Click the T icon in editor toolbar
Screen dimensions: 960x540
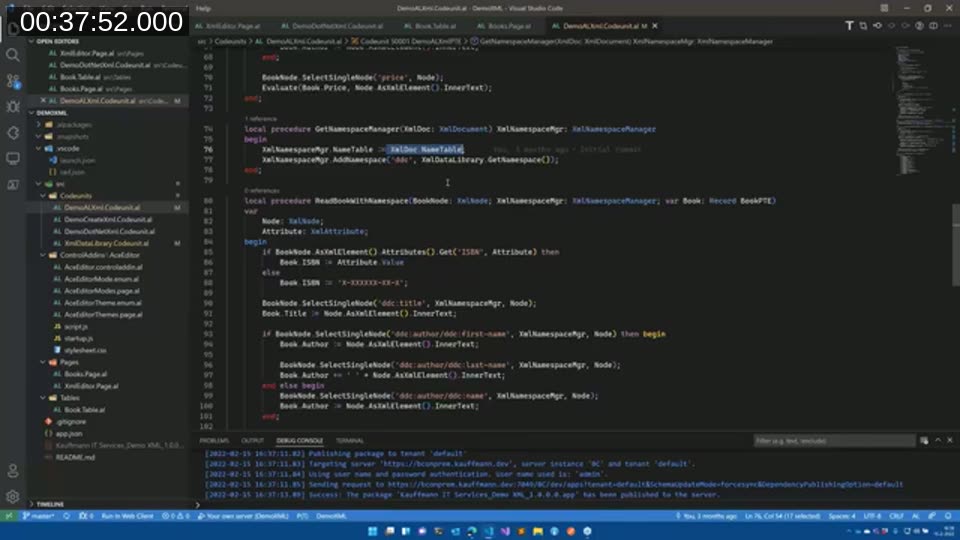[849, 26]
